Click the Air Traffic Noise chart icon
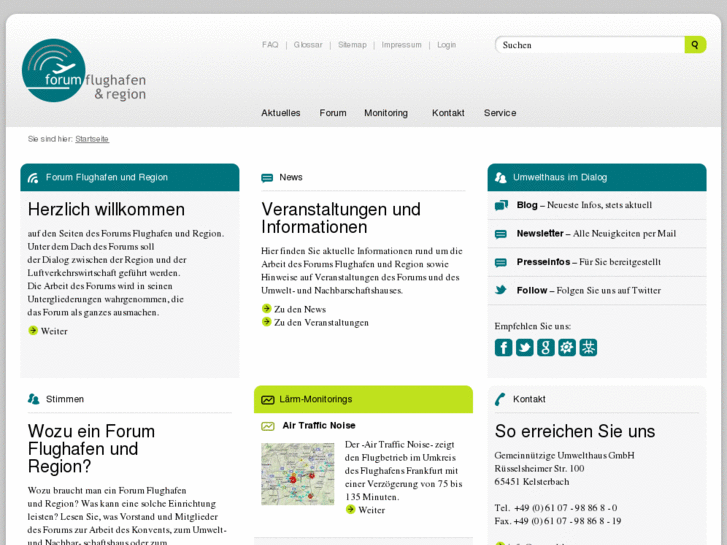727x545 pixels. (268, 426)
